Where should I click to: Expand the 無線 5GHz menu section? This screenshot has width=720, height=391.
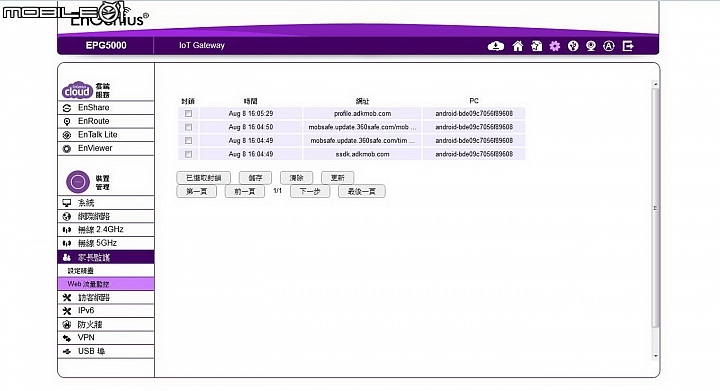pos(106,243)
